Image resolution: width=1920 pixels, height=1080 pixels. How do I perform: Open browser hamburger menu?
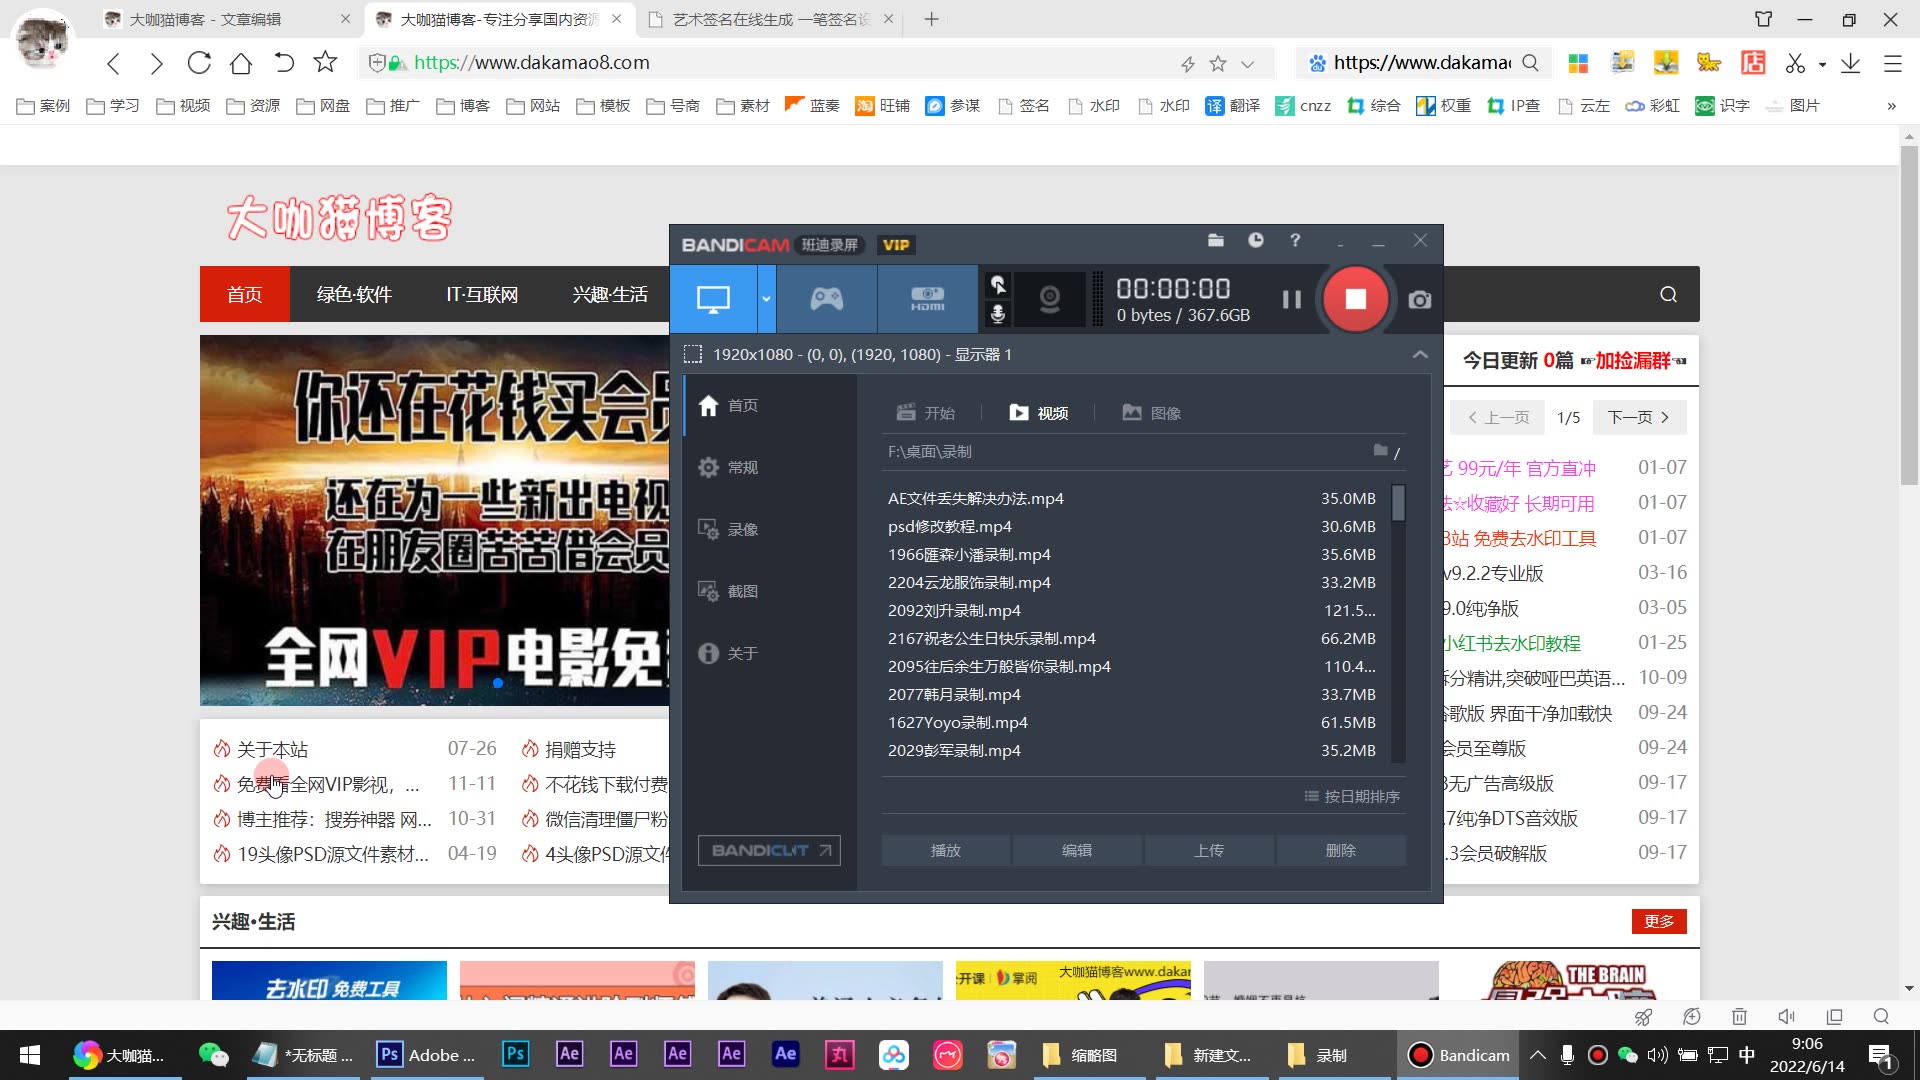click(1892, 63)
